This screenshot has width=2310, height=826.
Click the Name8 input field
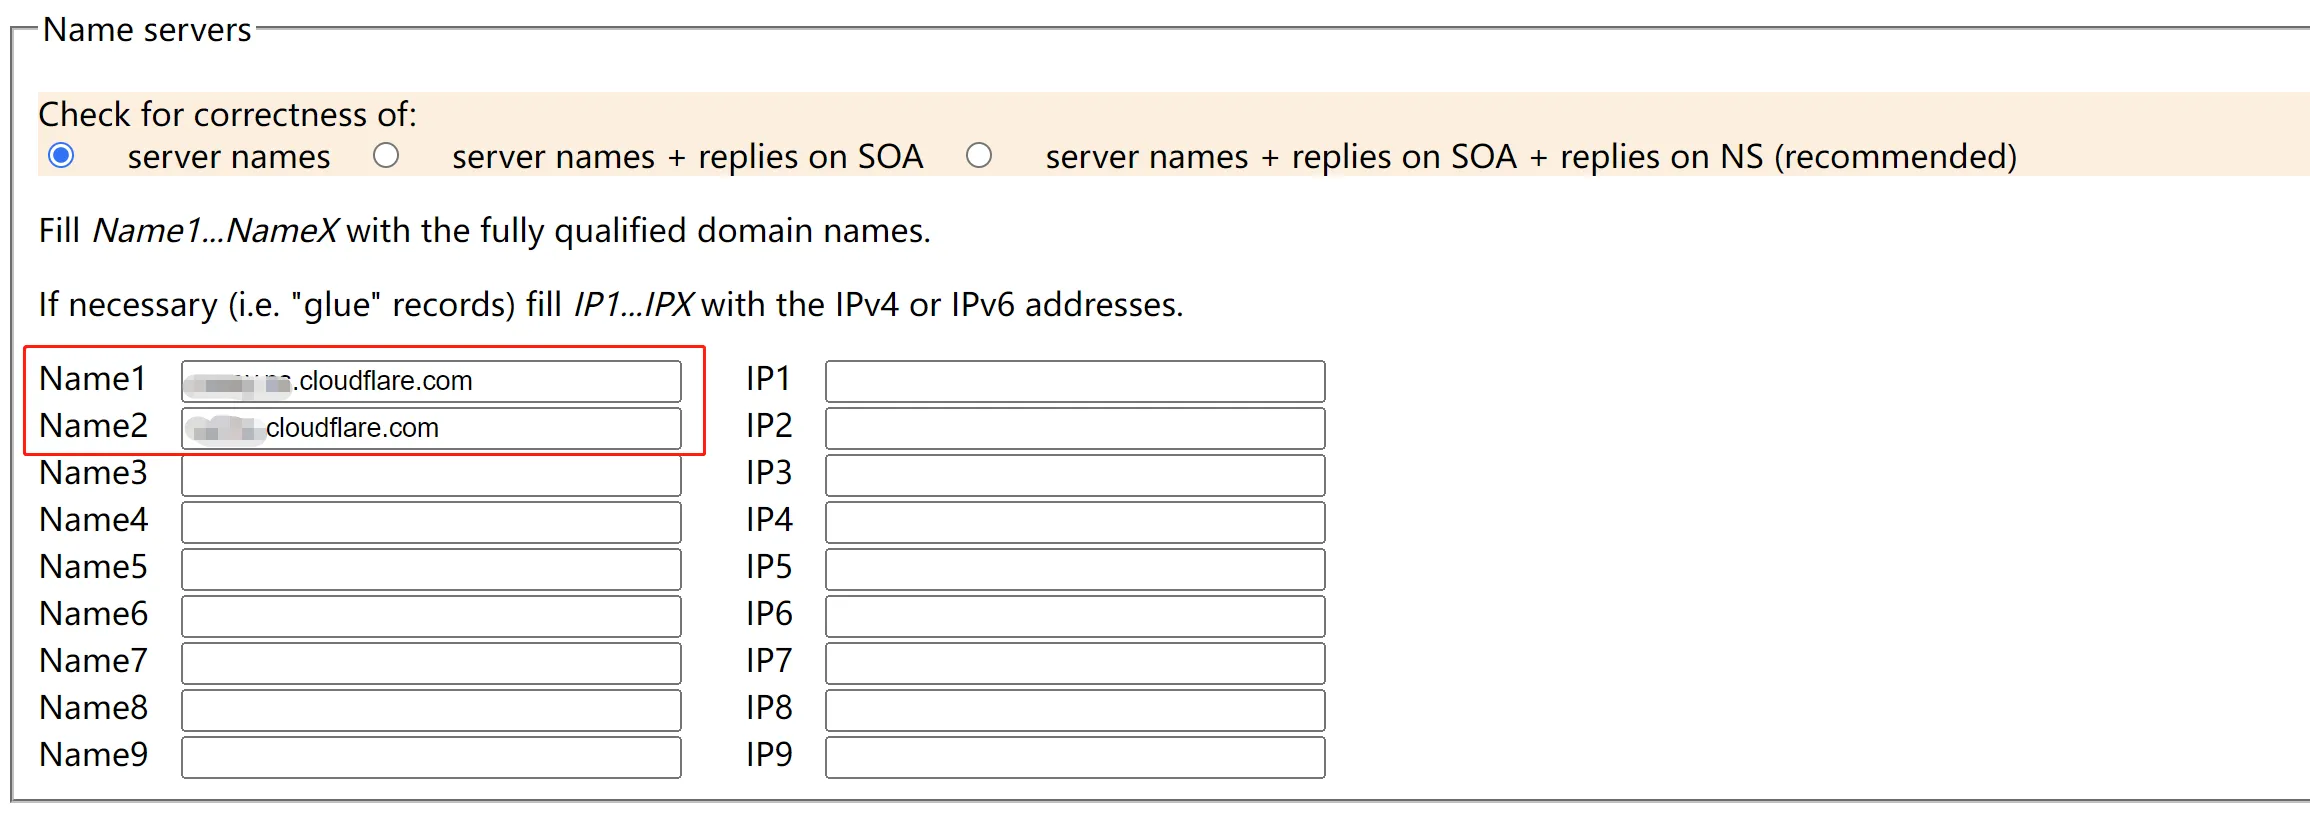point(431,710)
